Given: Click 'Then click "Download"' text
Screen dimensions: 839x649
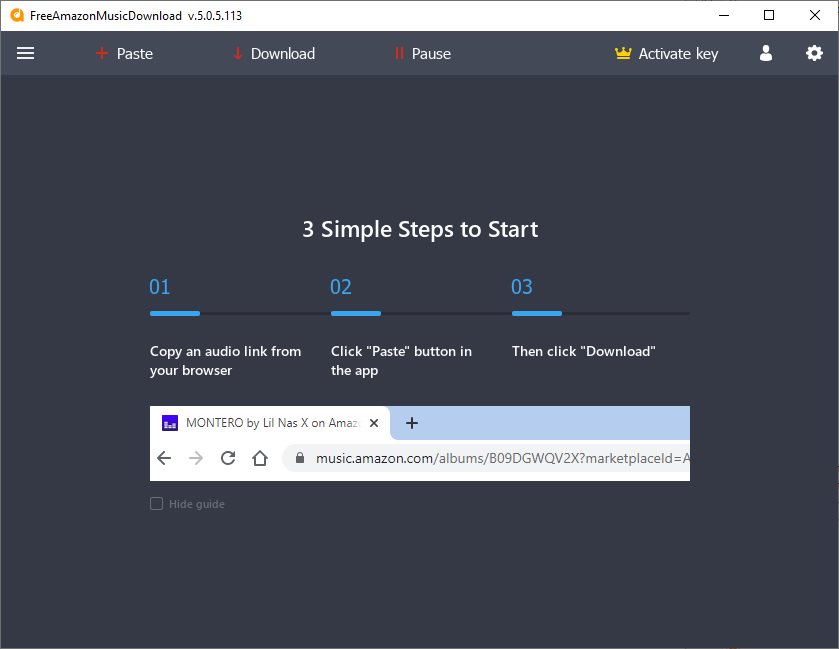Looking at the screenshot, I should click(584, 351).
